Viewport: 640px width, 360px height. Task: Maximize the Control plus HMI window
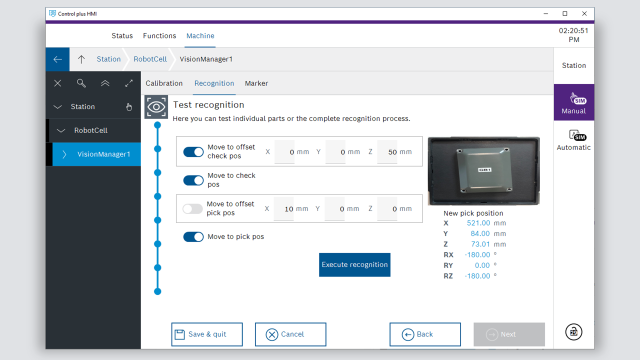tap(565, 13)
